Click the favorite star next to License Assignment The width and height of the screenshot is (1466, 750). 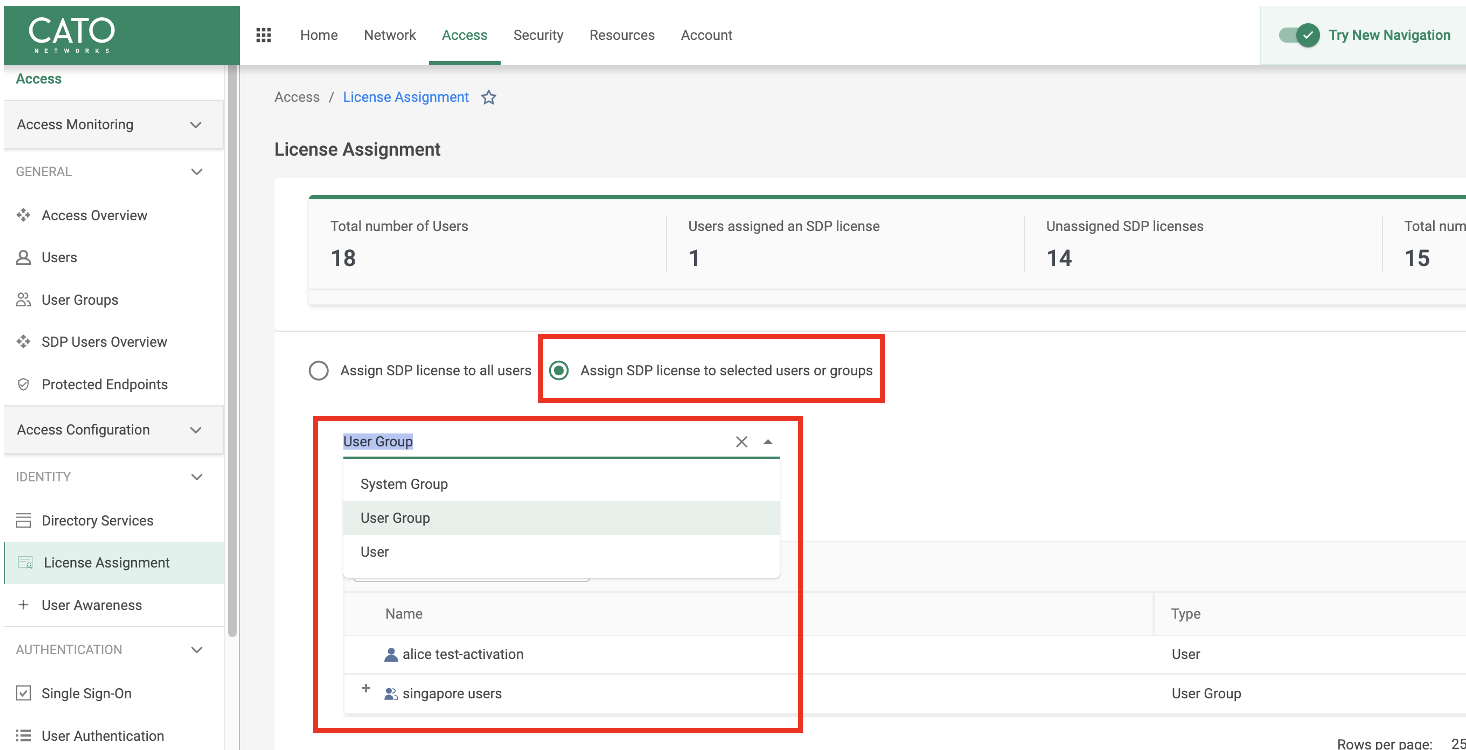coord(488,97)
